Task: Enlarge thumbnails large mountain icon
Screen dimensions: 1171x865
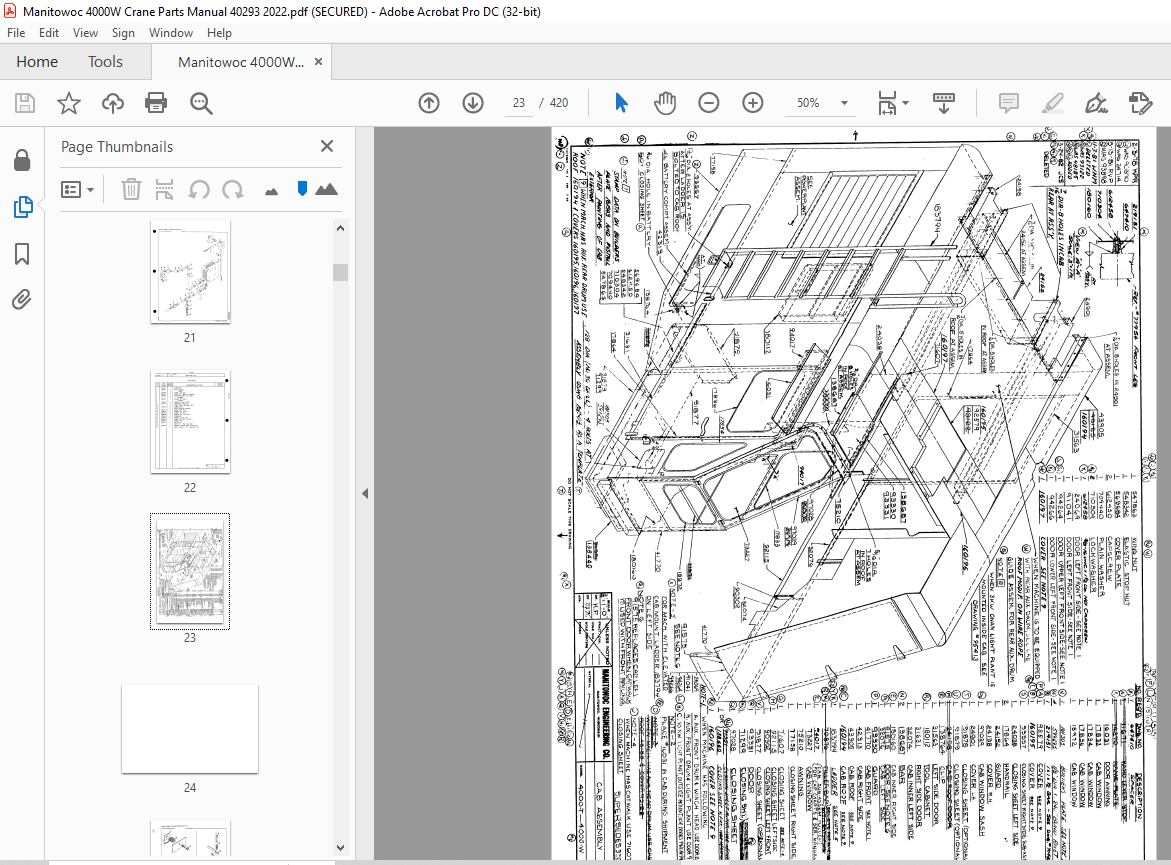Action: (326, 190)
